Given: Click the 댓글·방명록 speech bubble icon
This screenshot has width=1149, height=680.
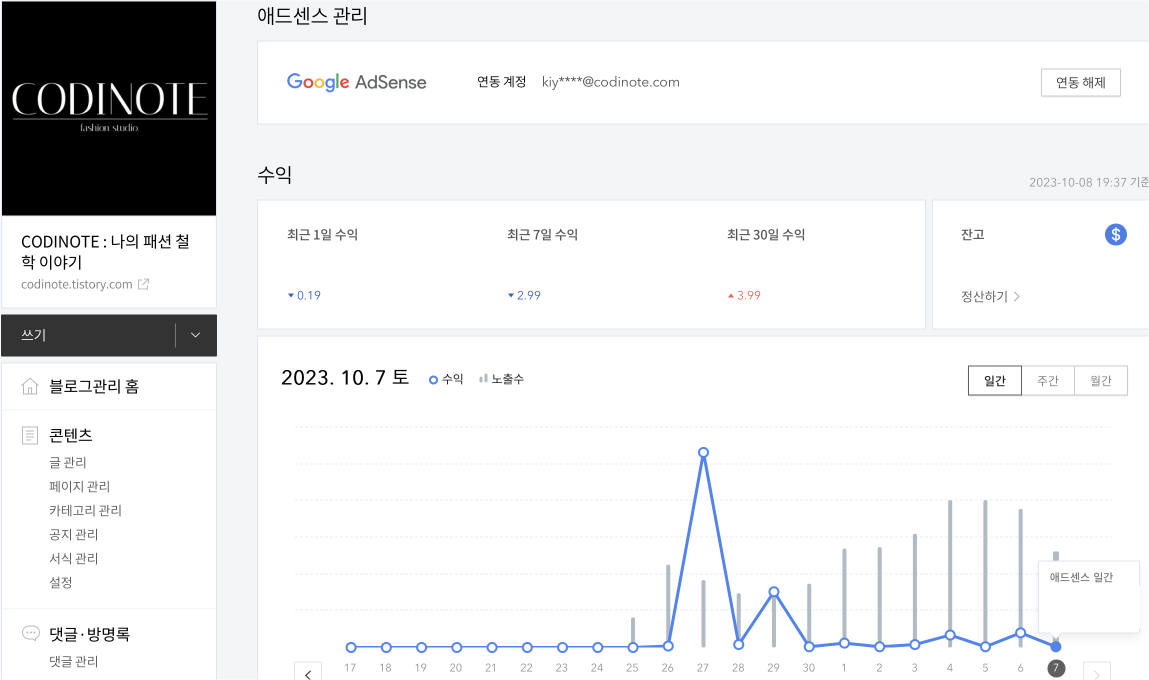Looking at the screenshot, I should (31, 633).
